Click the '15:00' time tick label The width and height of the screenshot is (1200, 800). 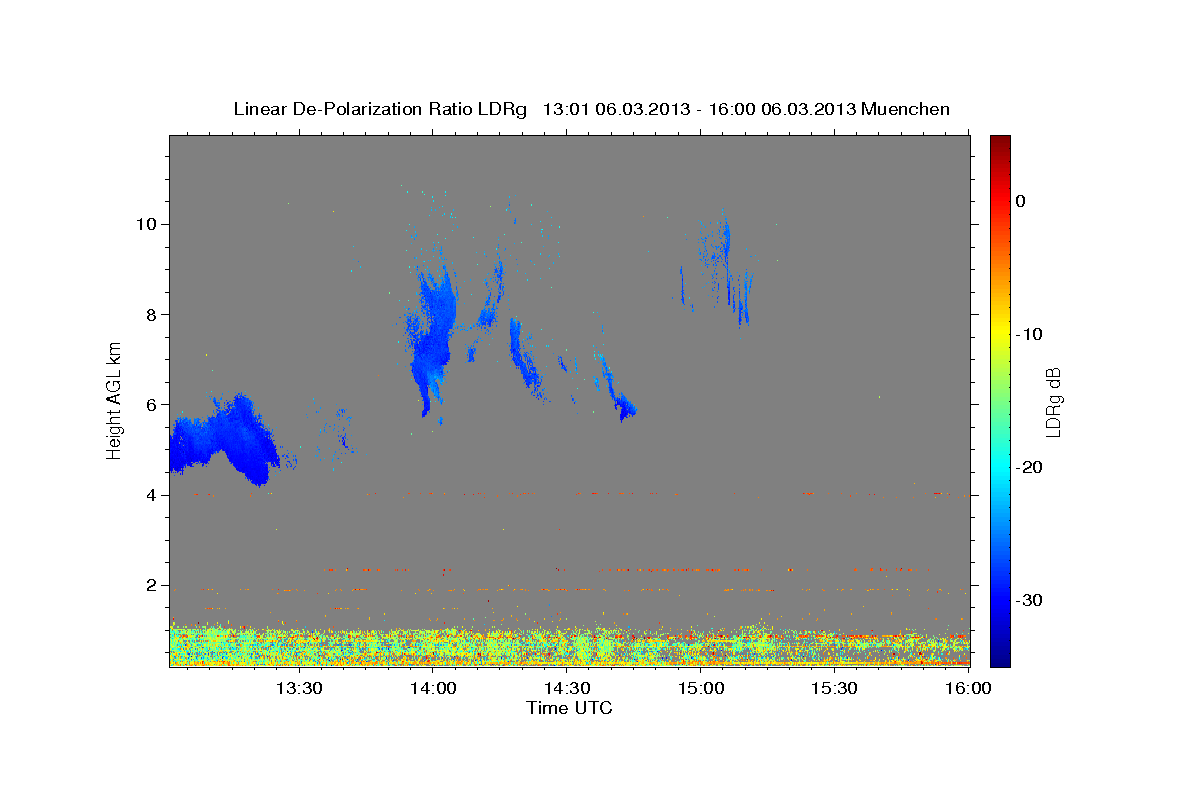click(x=702, y=688)
